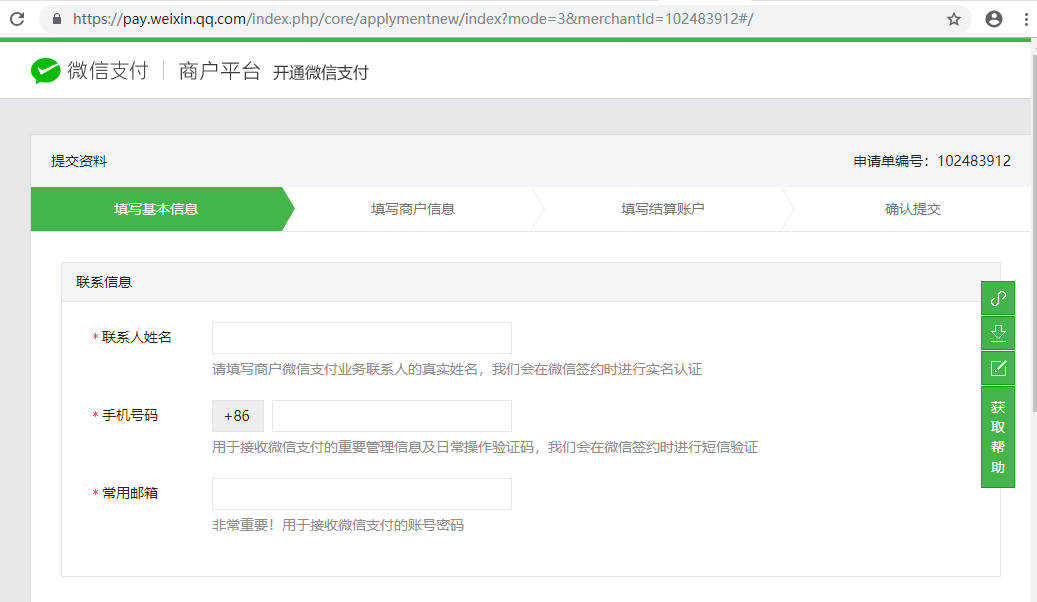Click the 联系信息 section header
Image resolution: width=1037 pixels, height=602 pixels.
point(104,282)
